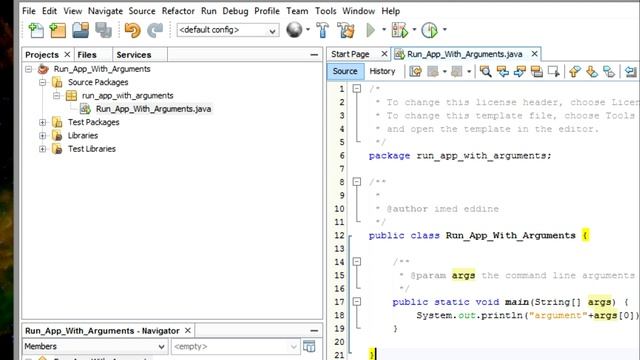Click the Debug Project icon
Screen dimensions: 640x360
(x=400, y=30)
